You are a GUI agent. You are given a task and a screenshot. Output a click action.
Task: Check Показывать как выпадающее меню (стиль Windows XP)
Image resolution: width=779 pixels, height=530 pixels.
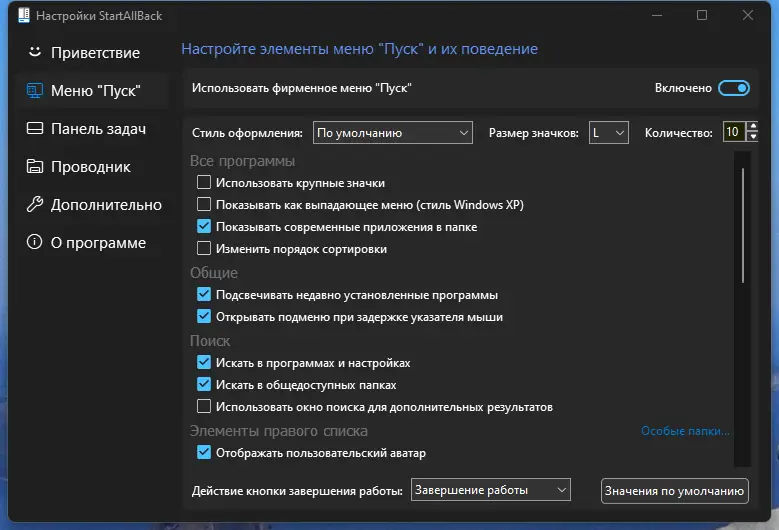click(204, 204)
